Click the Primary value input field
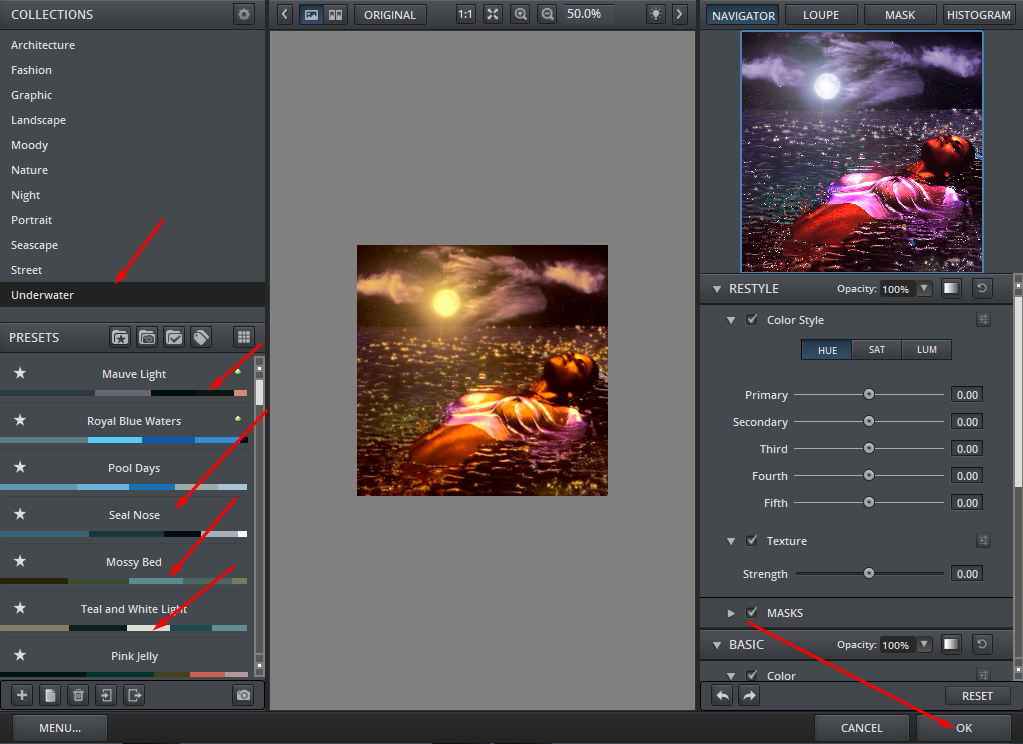Screen dimensions: 1023x744 coord(967,395)
